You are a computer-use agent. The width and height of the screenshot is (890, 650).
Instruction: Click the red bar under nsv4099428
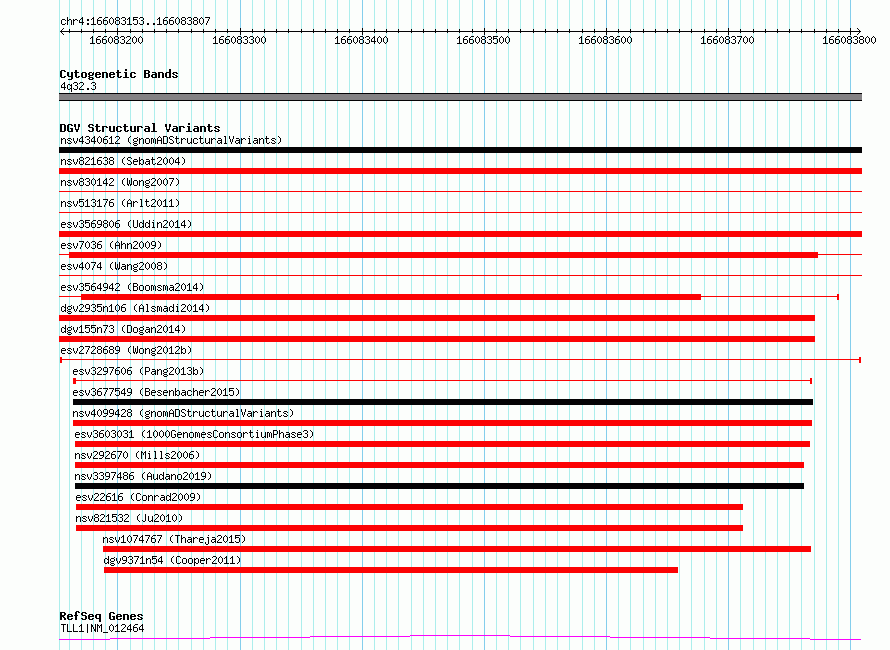pos(442,423)
